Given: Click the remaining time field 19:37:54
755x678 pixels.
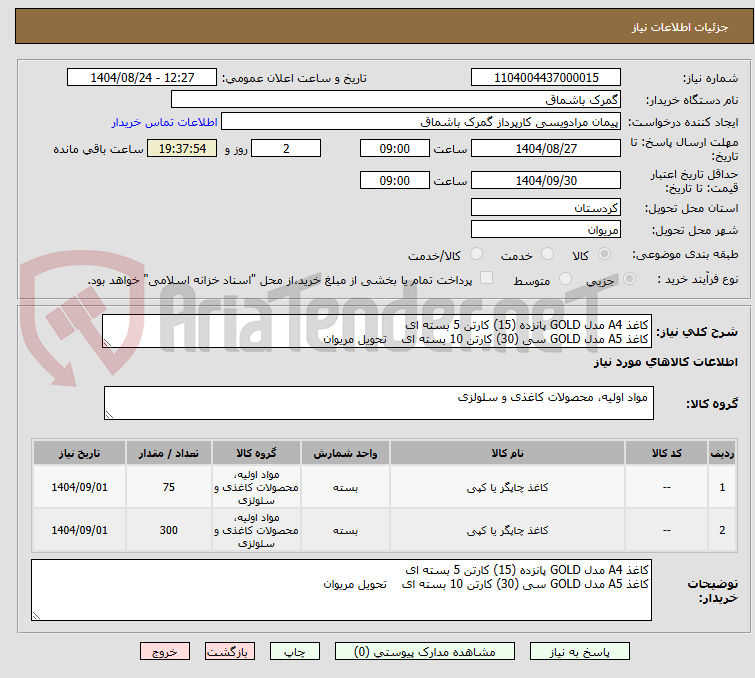Looking at the screenshot, I should [182, 148].
